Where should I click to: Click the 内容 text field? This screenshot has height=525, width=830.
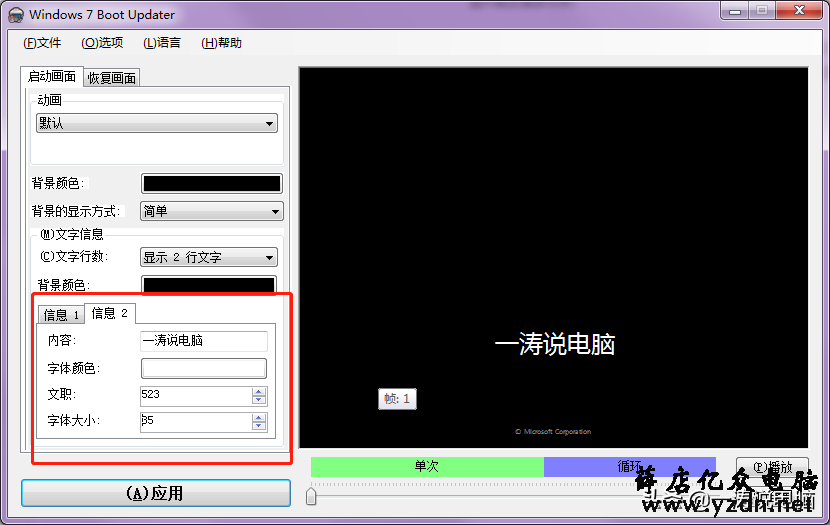tap(204, 341)
